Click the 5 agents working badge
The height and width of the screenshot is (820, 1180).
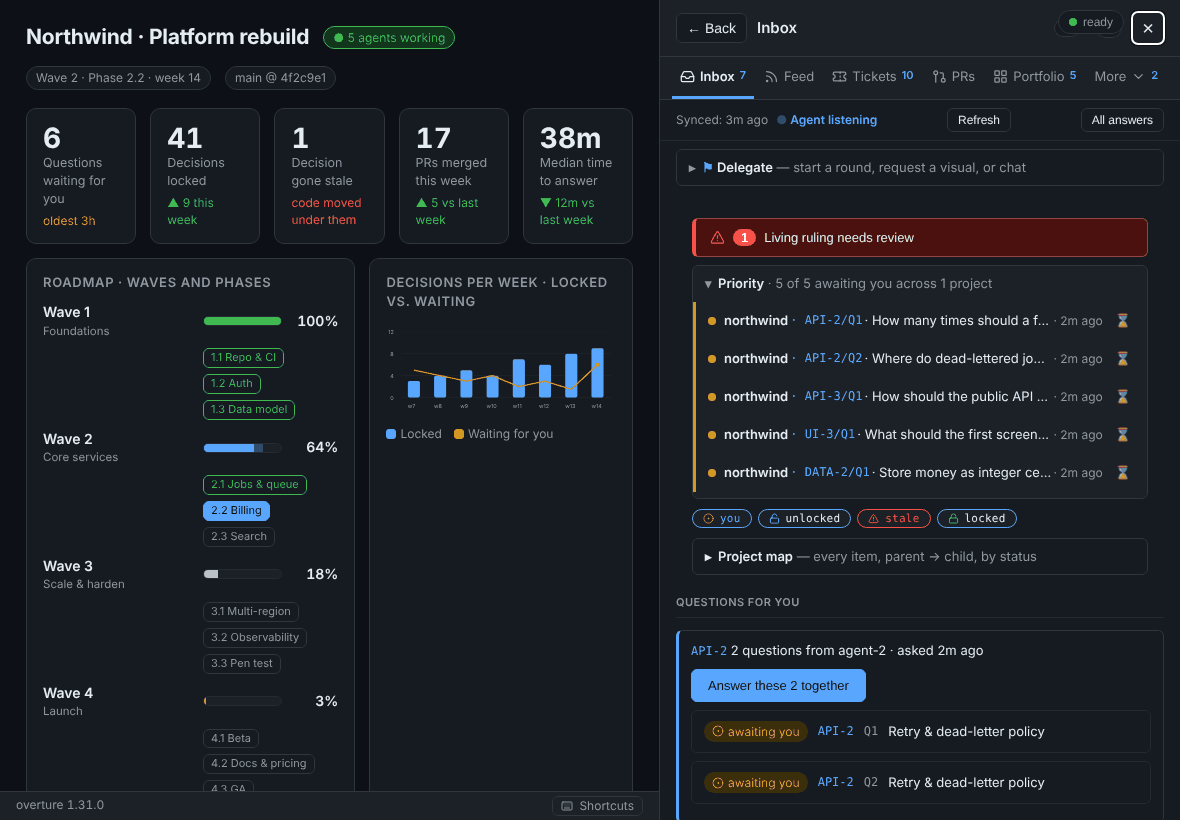tap(389, 38)
